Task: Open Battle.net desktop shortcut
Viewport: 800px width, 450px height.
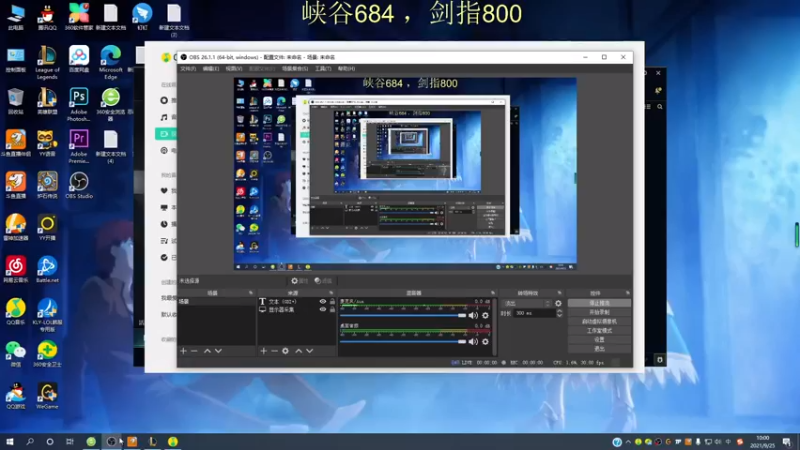Action: (47, 270)
